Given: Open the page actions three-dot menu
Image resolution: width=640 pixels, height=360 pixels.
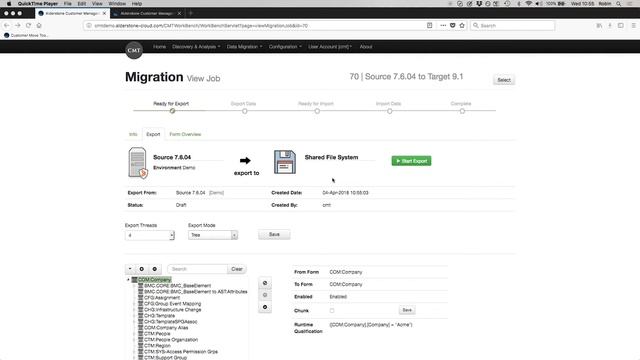Looking at the screenshot, I should (x=443, y=25).
